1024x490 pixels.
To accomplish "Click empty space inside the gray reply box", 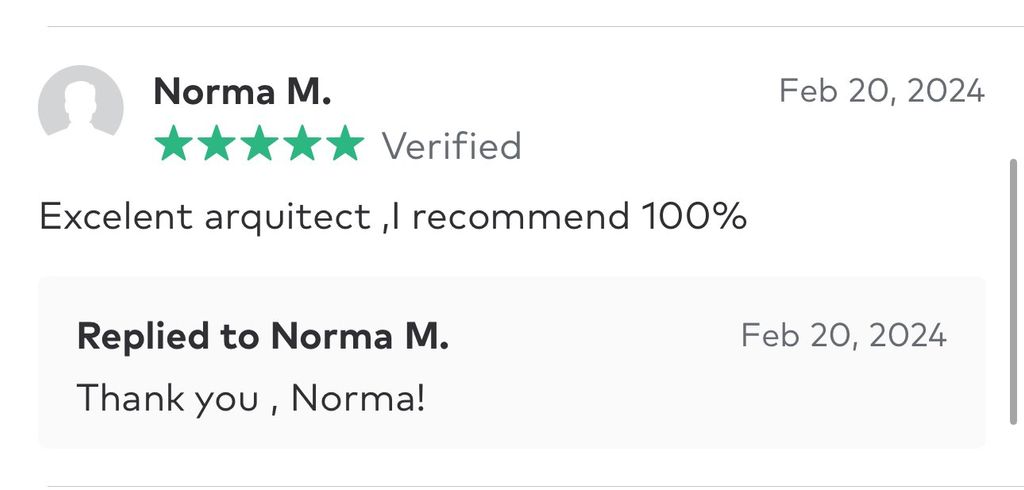I will 700,400.
